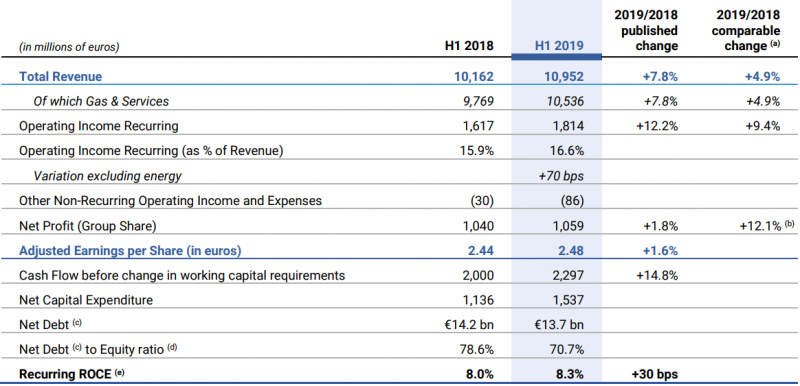Click the Net Profit (Group Share) label
Viewport: 800px width, 386px height.
(87, 226)
